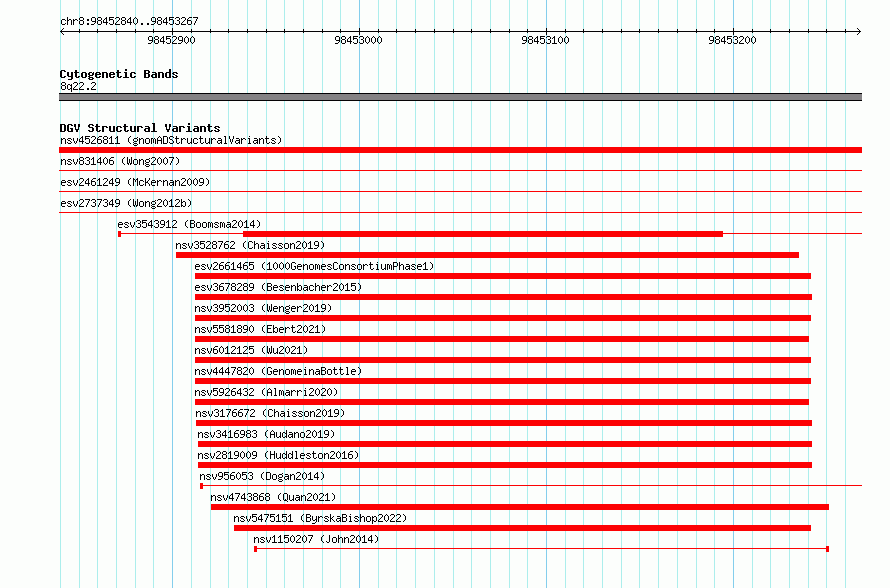Click the thick red bar of nsv4526811

[460, 150]
